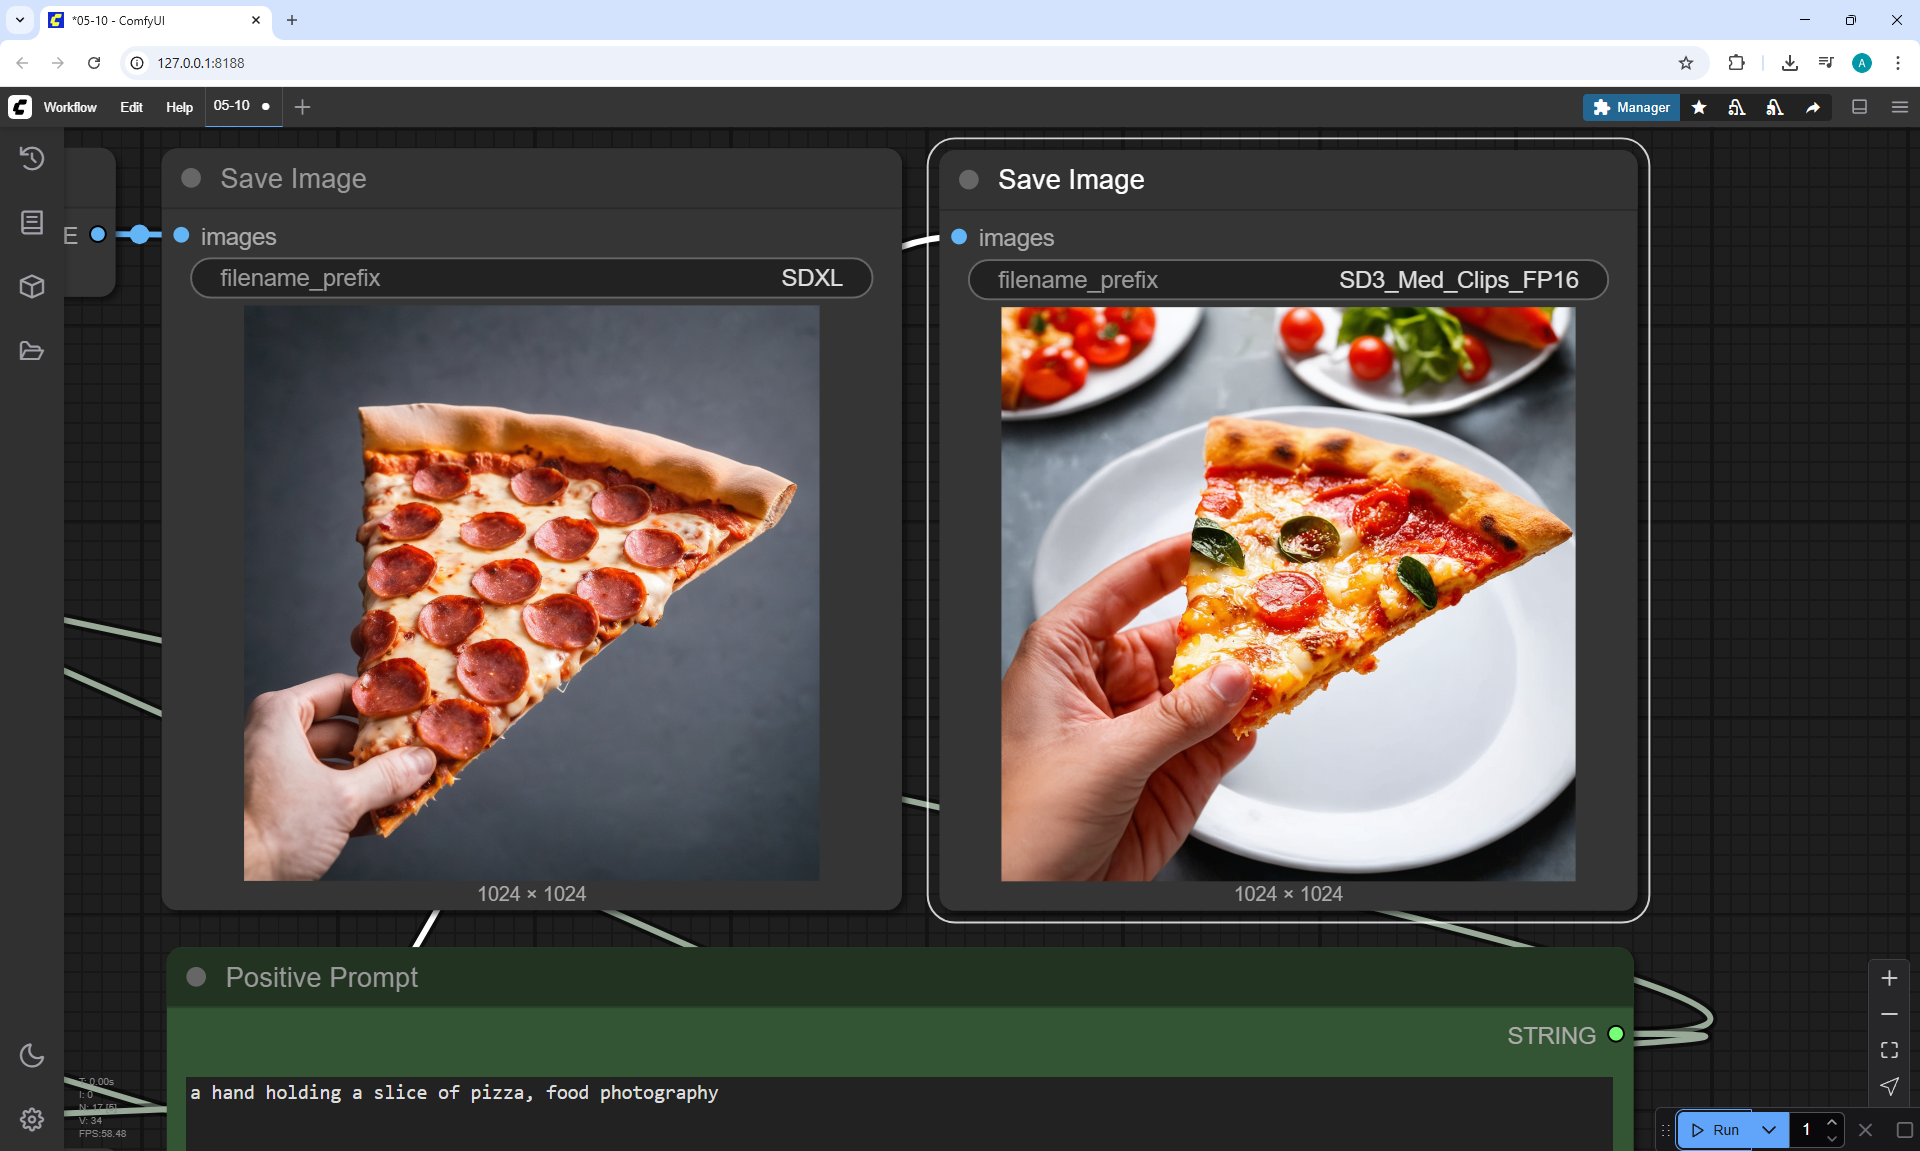Open the Workflow menu
Screen dimensions: 1920x1151
pyautogui.click(x=70, y=107)
